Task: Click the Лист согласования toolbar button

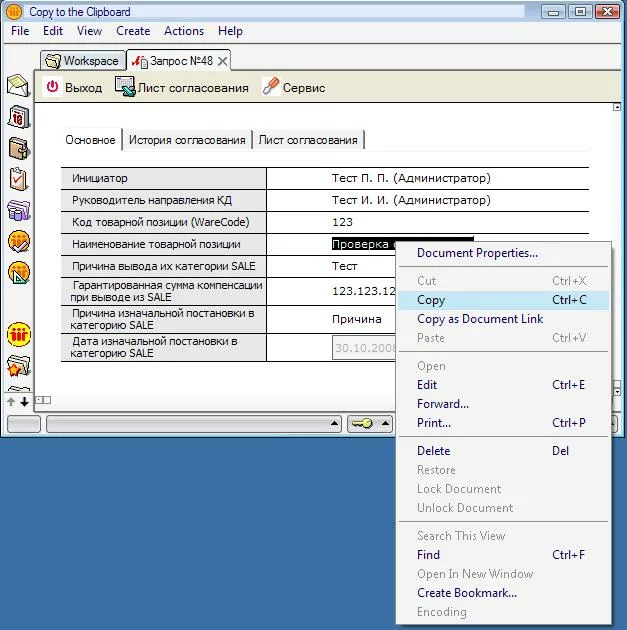Action: 181,87
